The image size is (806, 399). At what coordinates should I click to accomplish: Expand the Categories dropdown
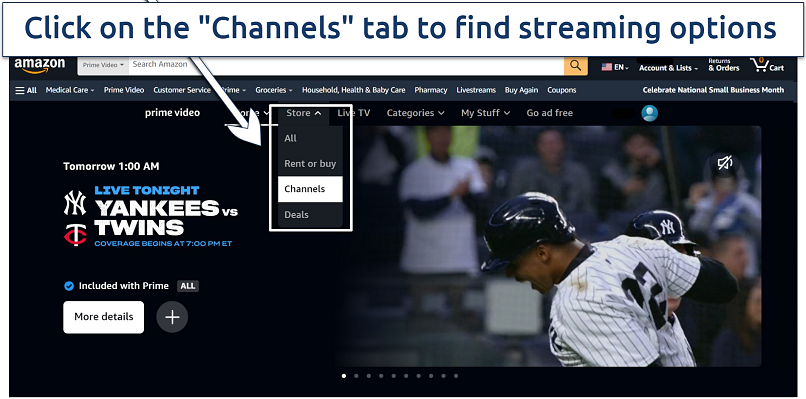[x=415, y=113]
